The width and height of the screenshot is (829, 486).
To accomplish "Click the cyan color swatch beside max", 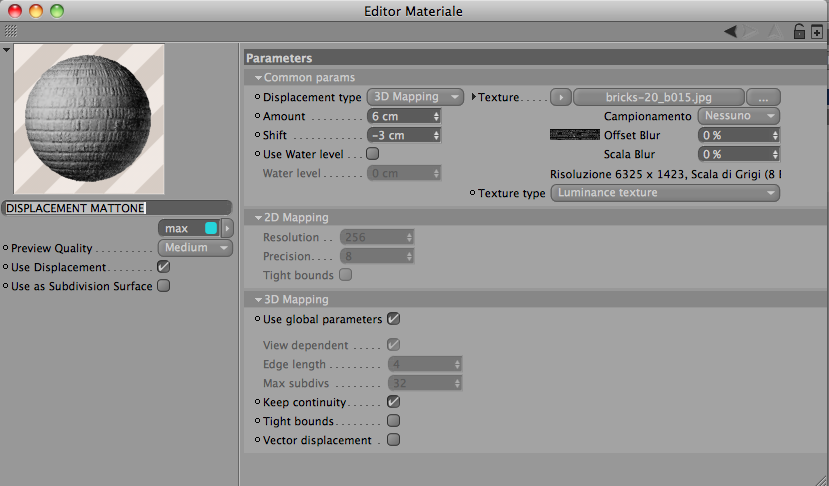I will click(210, 228).
